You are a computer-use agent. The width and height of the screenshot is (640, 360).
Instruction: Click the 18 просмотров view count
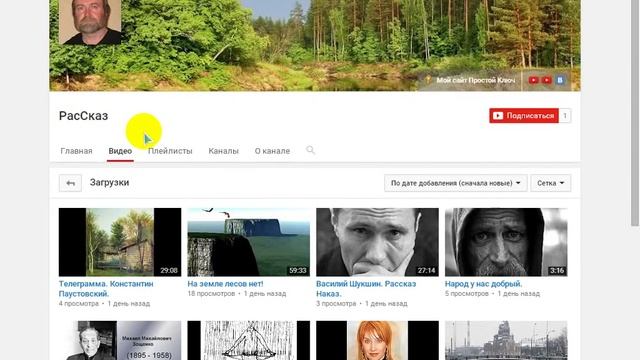[211, 294]
